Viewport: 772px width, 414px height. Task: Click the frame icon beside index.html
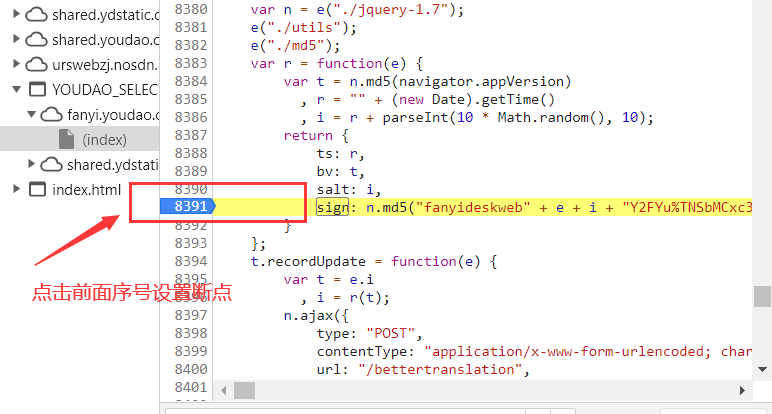(37, 189)
